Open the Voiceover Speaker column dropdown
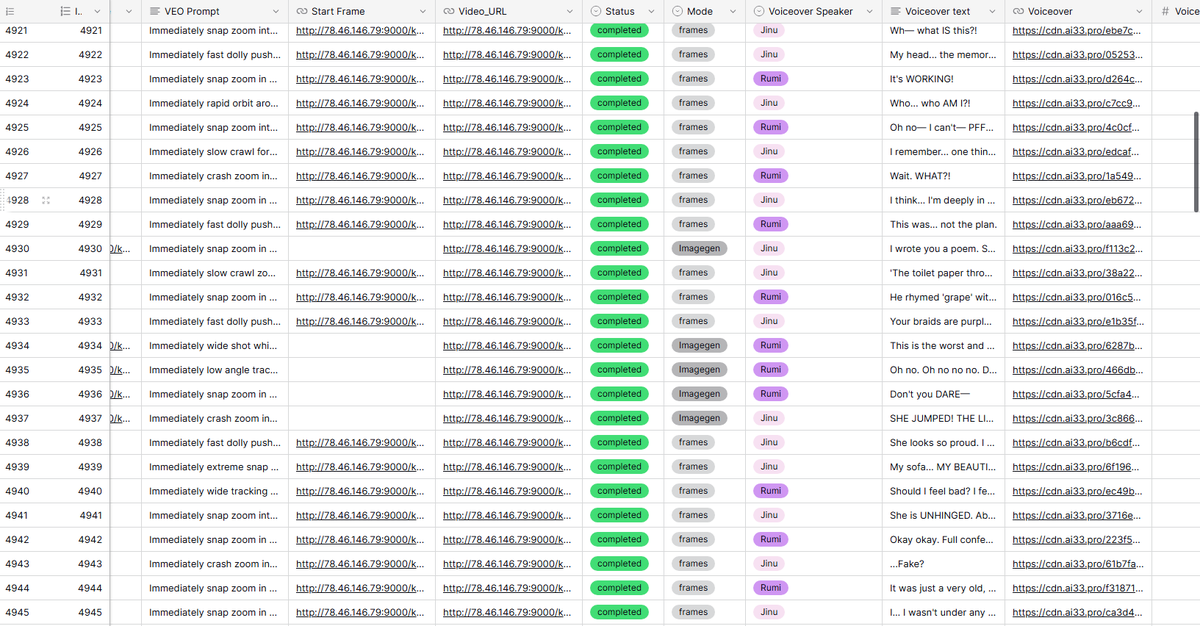Screen dimensions: 1200x626 pyautogui.click(x=869, y=11)
